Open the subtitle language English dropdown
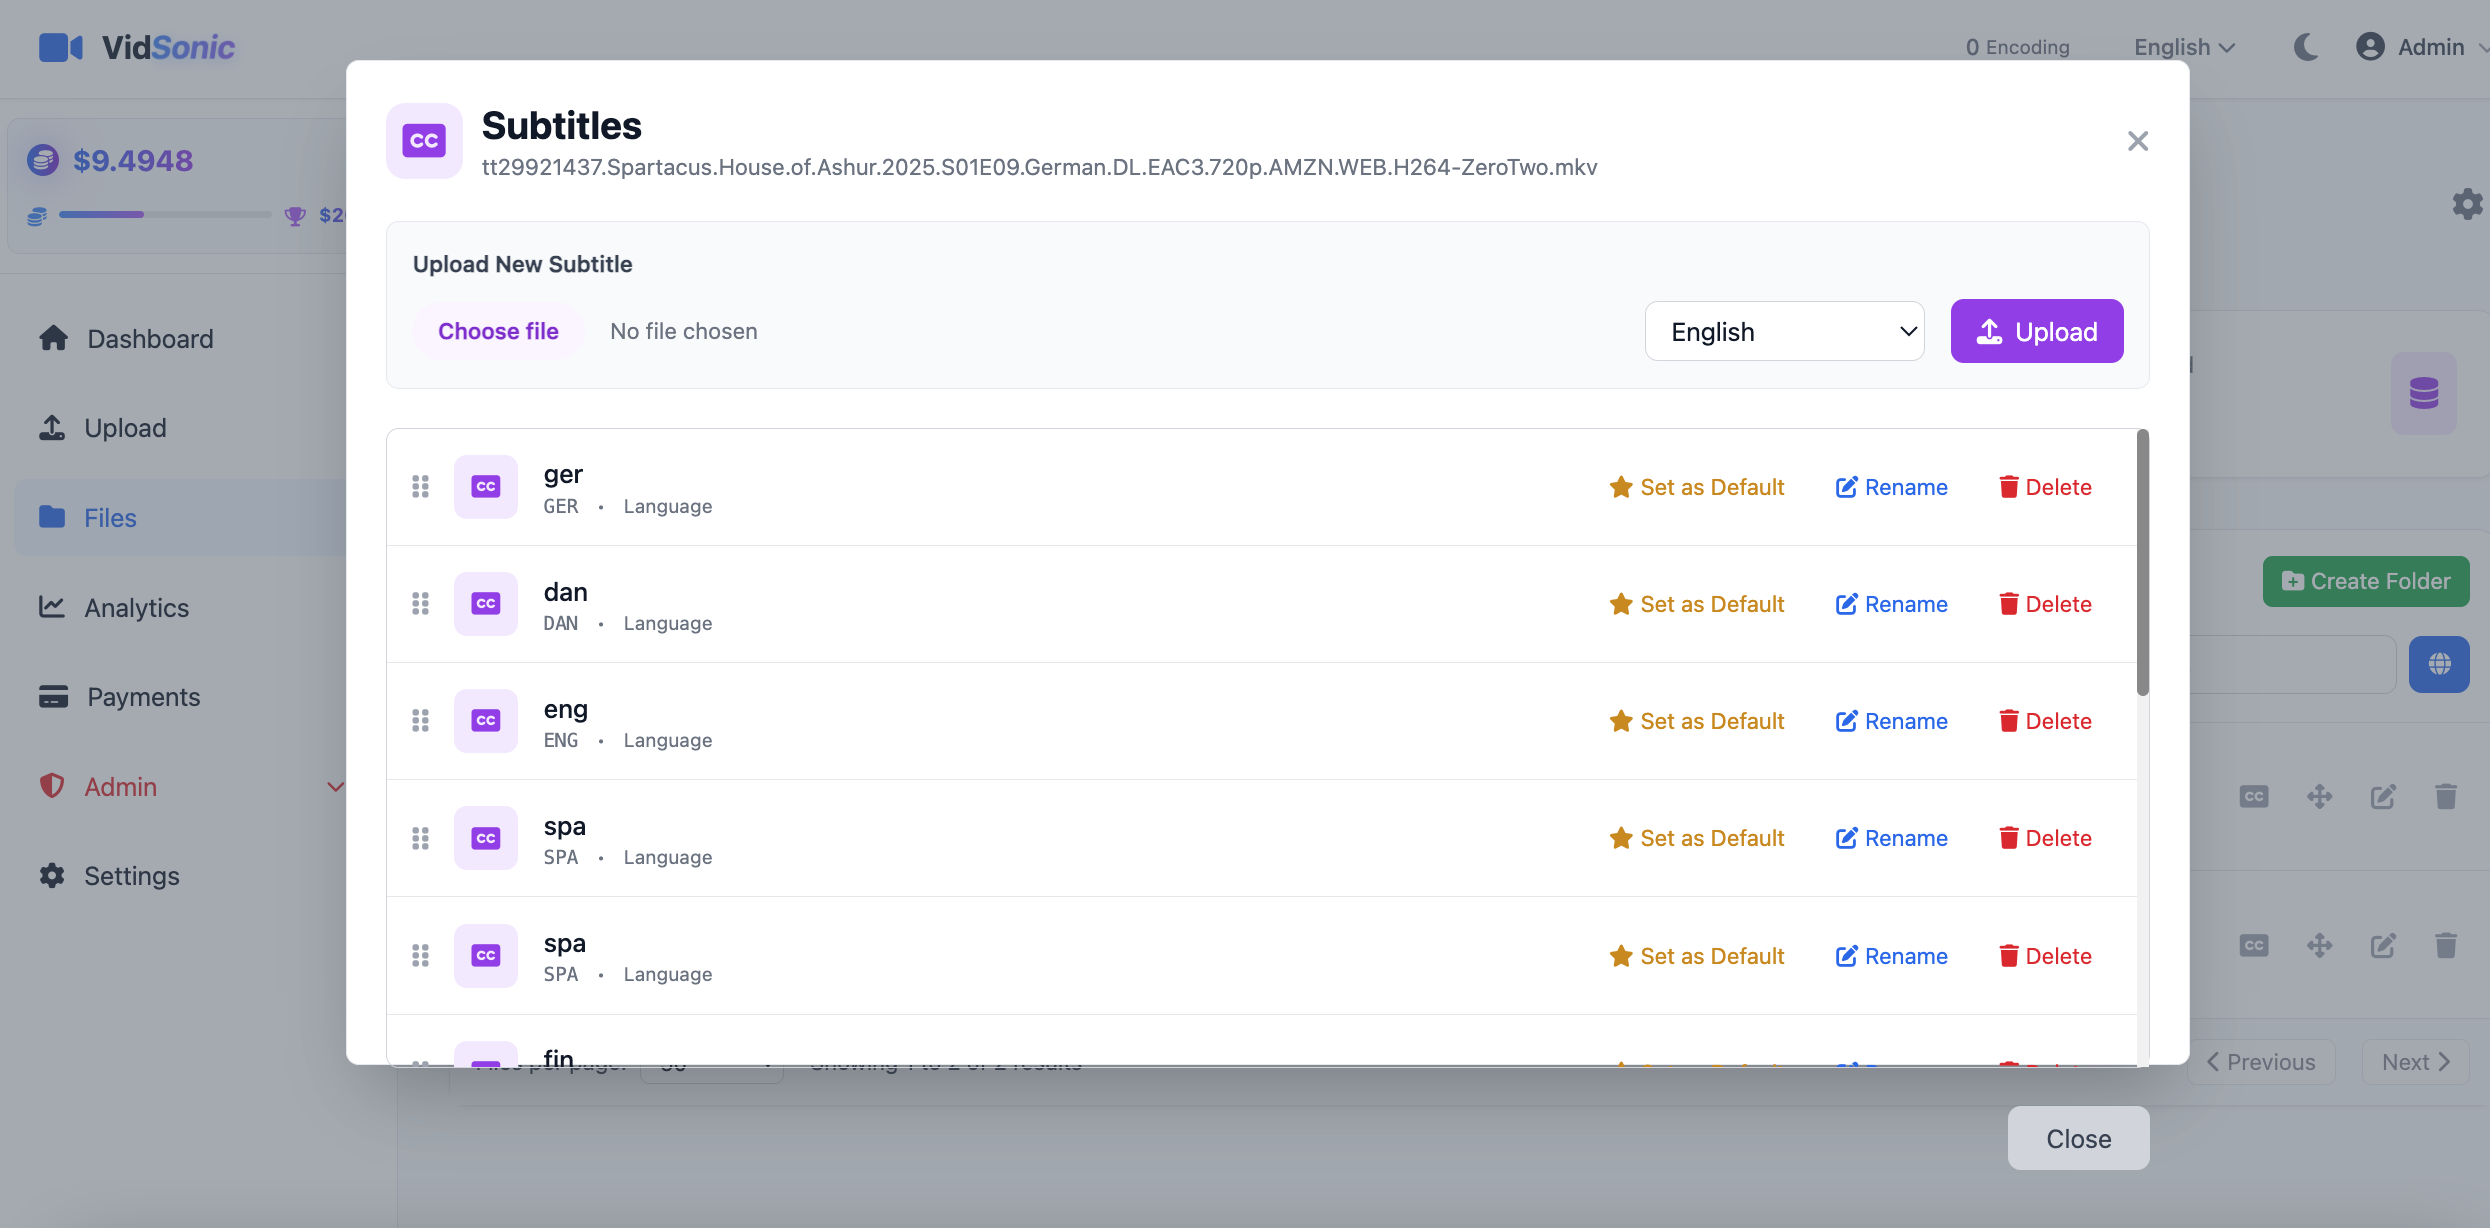 (1784, 332)
